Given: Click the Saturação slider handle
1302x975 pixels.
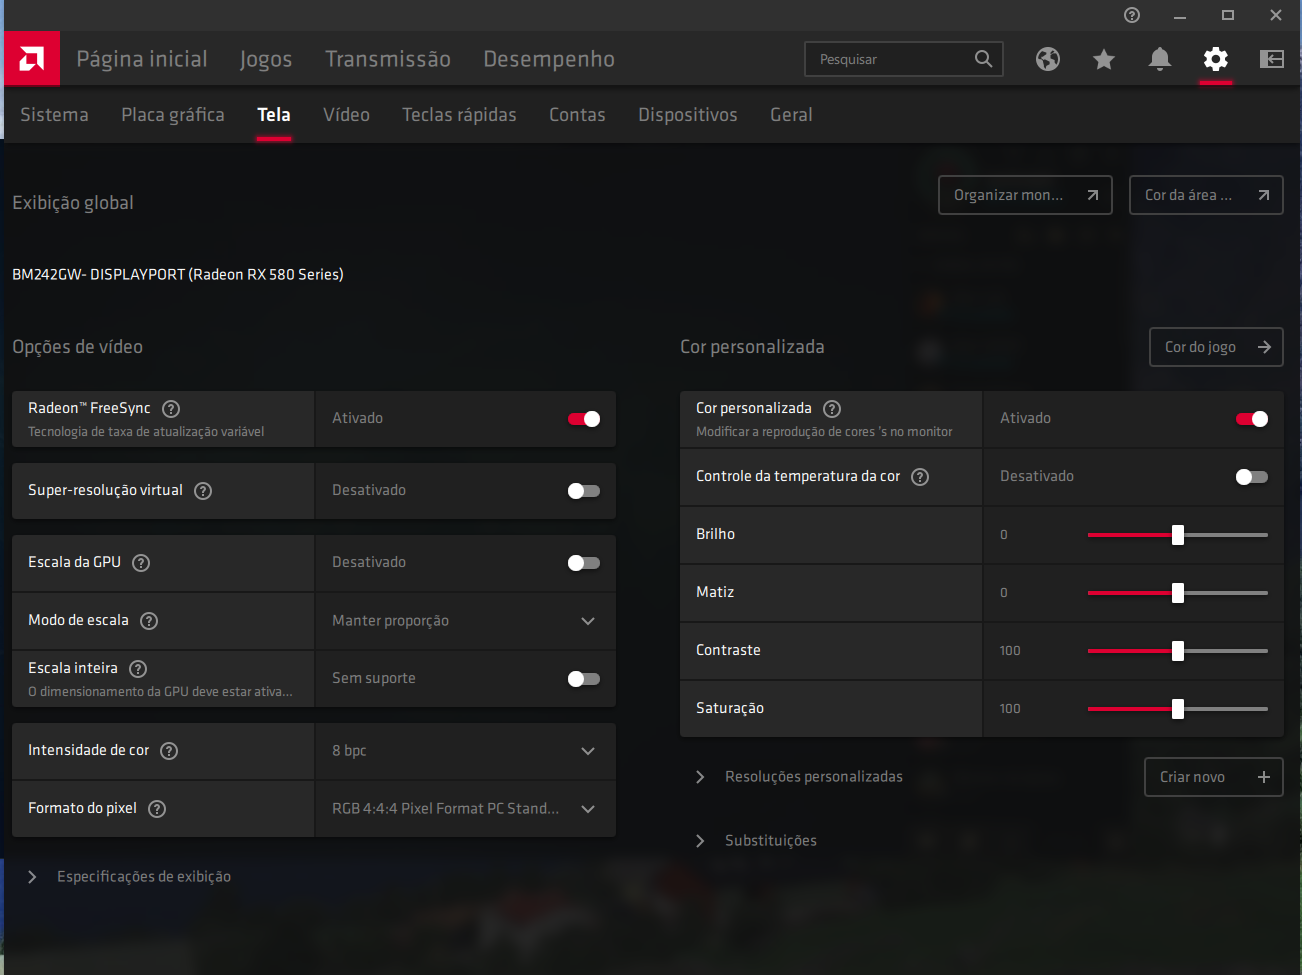Looking at the screenshot, I should (x=1178, y=709).
